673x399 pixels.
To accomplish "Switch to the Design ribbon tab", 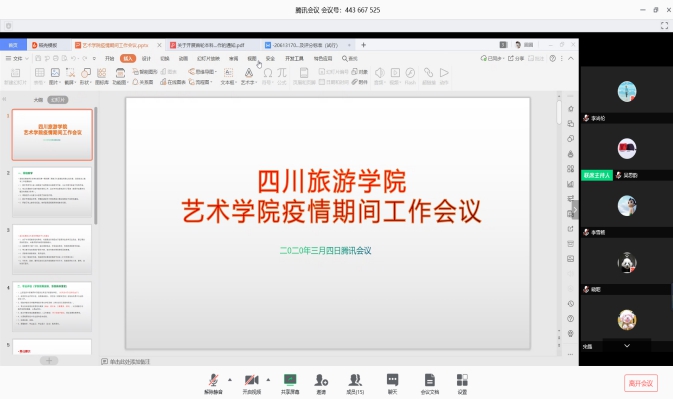I will [x=146, y=58].
